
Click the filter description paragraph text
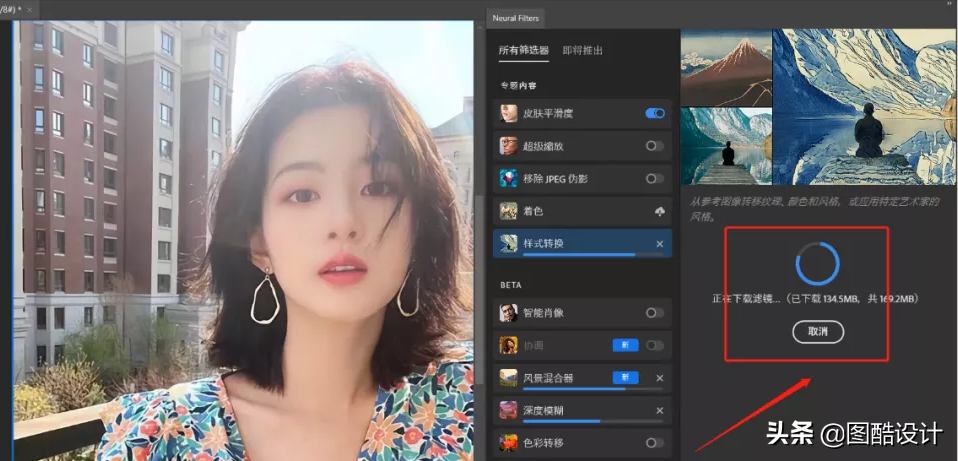coord(816,209)
